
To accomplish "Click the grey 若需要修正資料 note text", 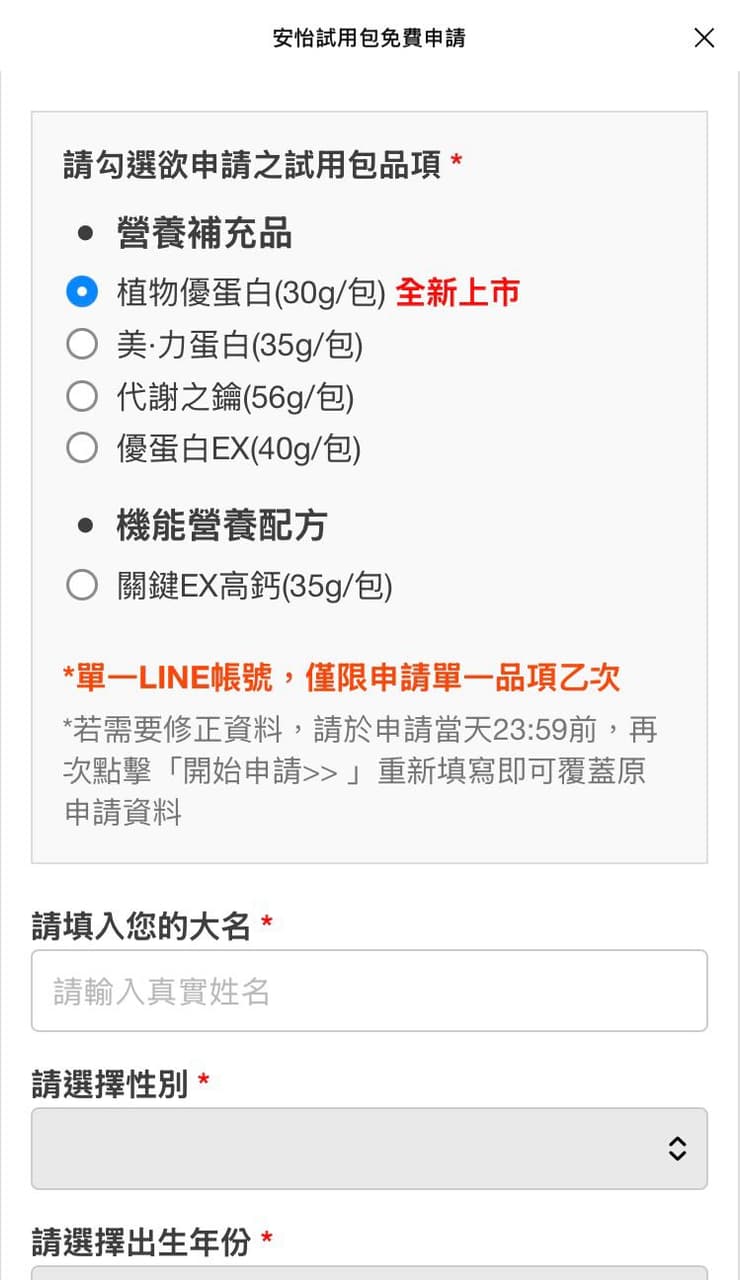I will click(360, 771).
